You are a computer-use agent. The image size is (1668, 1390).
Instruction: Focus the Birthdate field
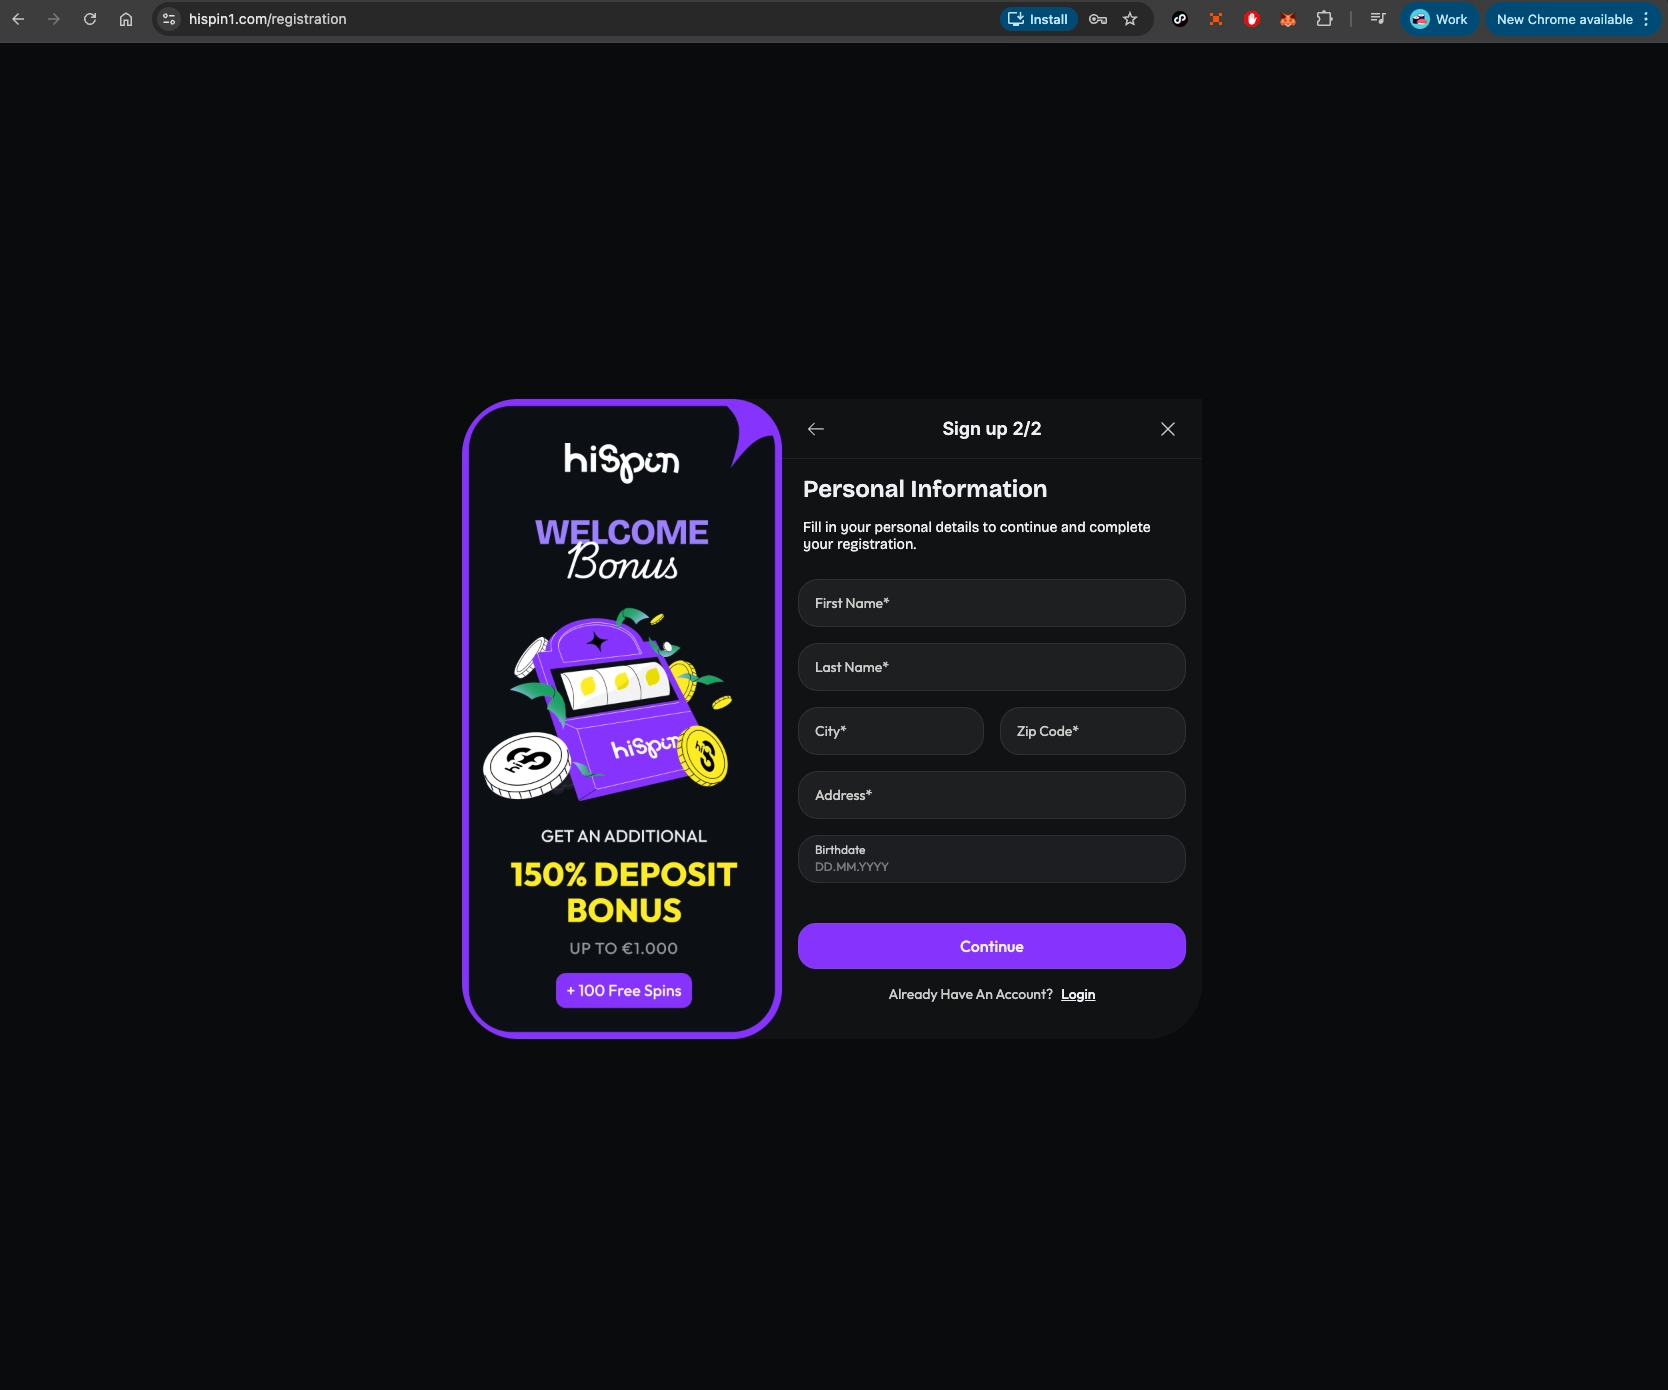(x=992, y=859)
